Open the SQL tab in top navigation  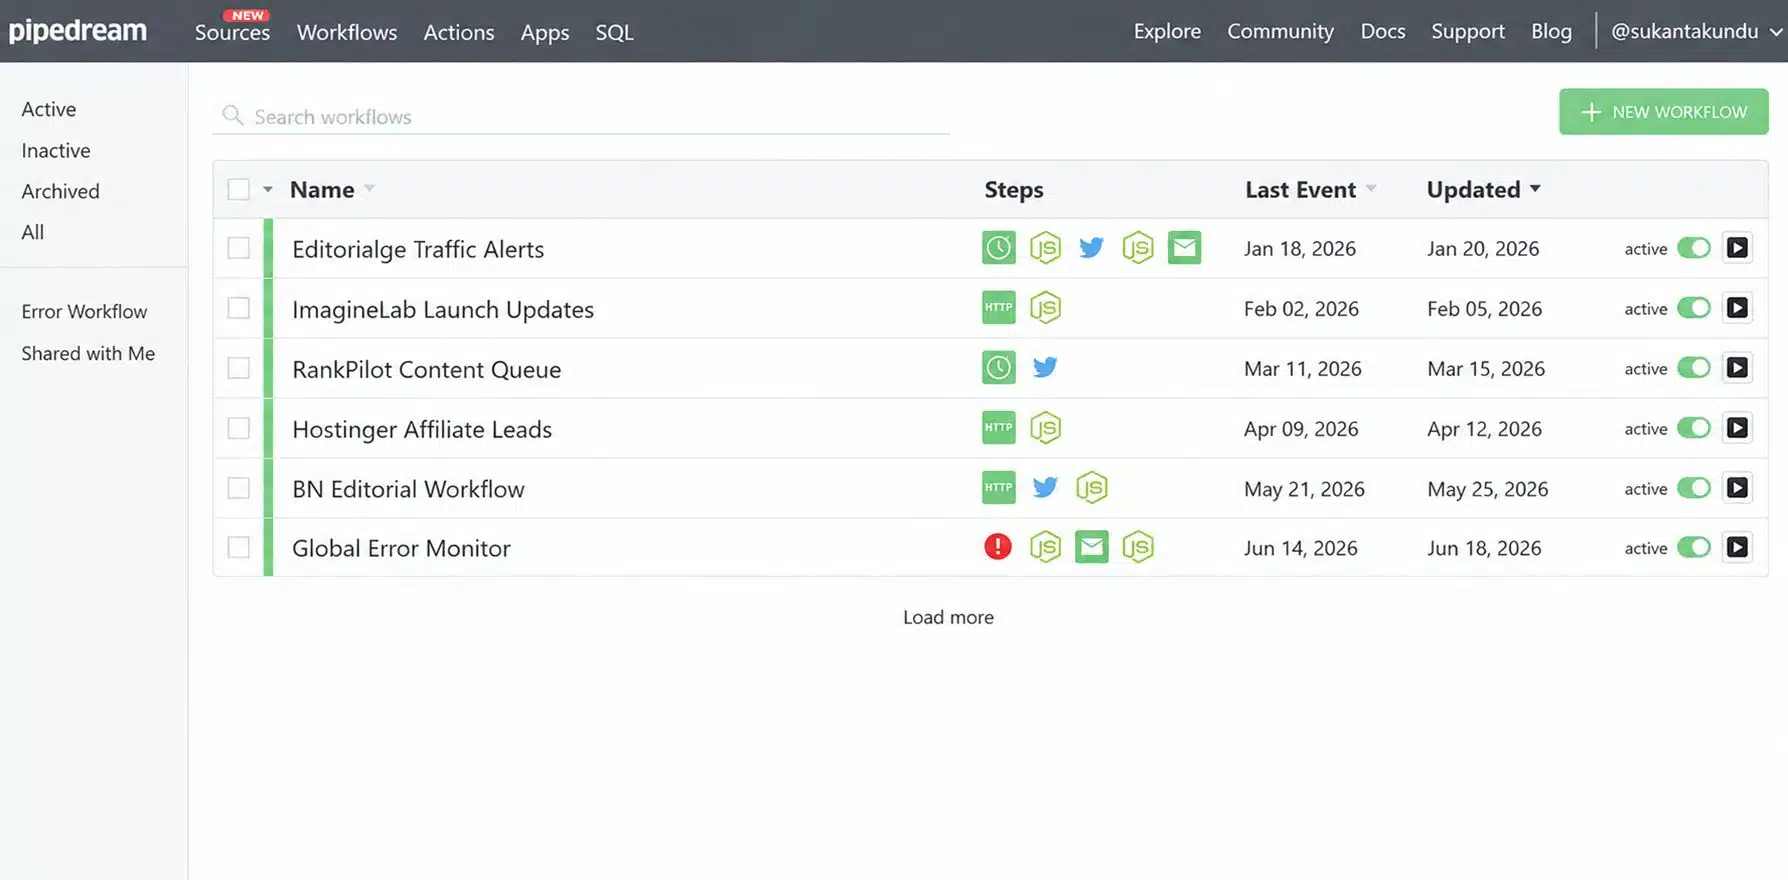[614, 32]
